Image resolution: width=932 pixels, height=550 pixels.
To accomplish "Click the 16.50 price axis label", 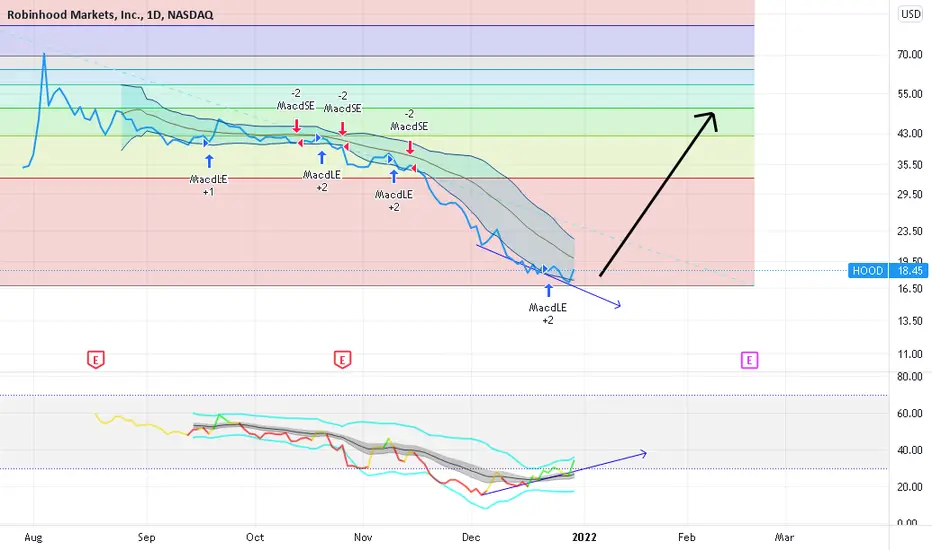I will point(909,289).
